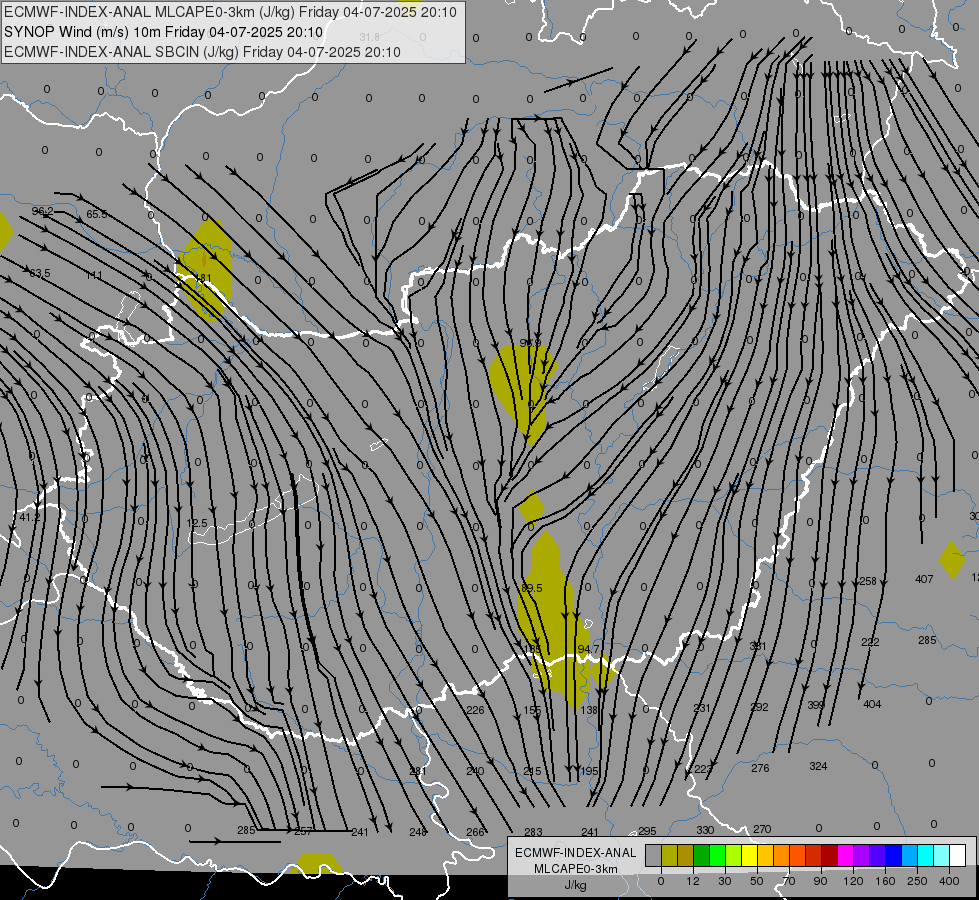Click map value 89.5
The image size is (979, 900).
click(531, 588)
